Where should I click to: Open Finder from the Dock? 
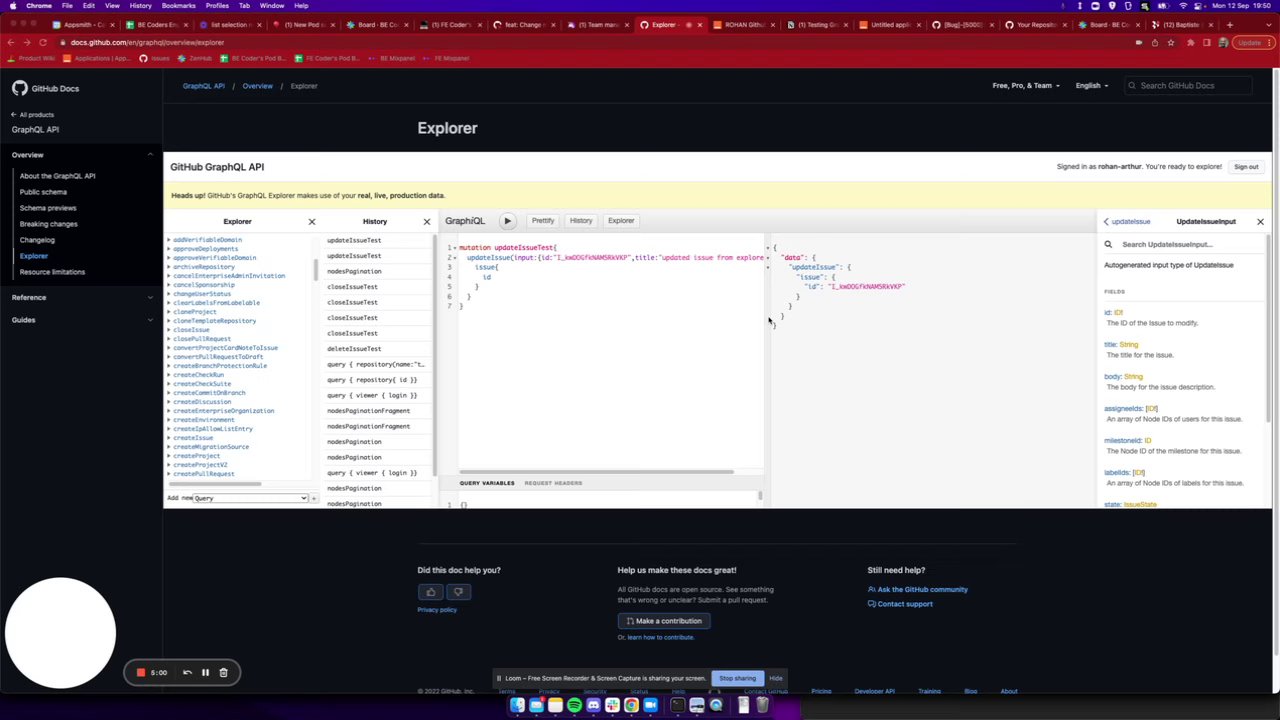tap(517, 706)
